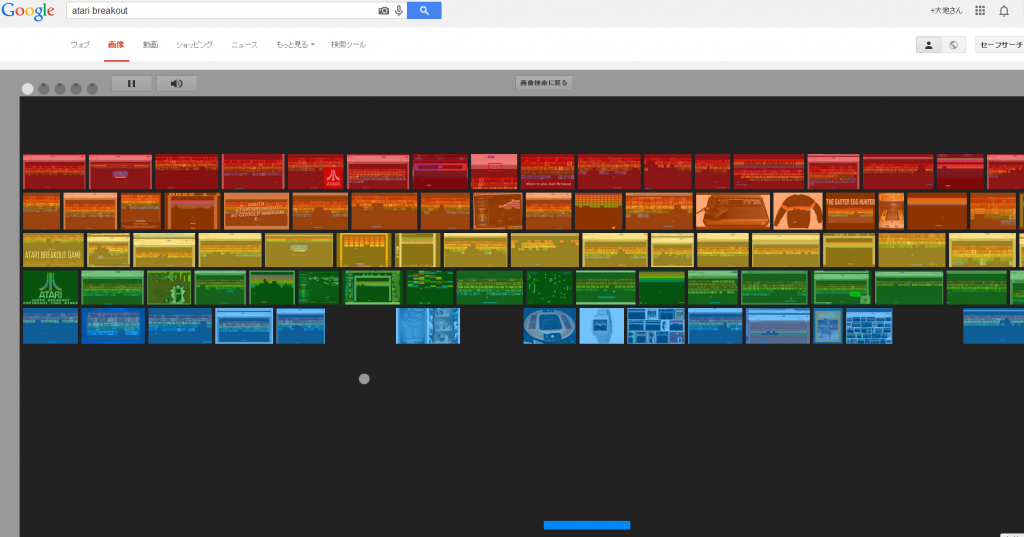Click orange brick with 'DIGITA ATARI BREAKOUT' text
The height and width of the screenshot is (537, 1024).
tap(256, 211)
